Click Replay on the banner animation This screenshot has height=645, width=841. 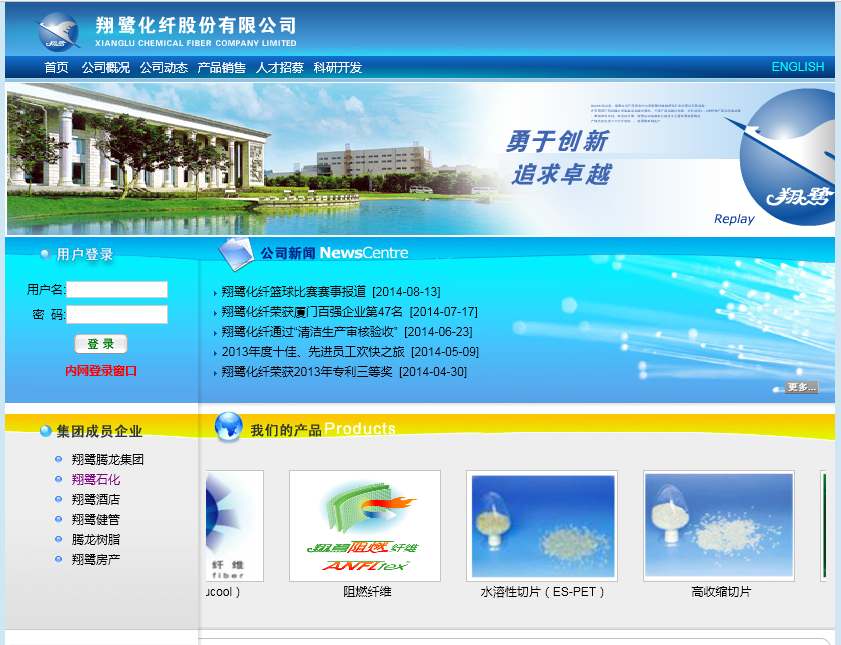(x=734, y=219)
